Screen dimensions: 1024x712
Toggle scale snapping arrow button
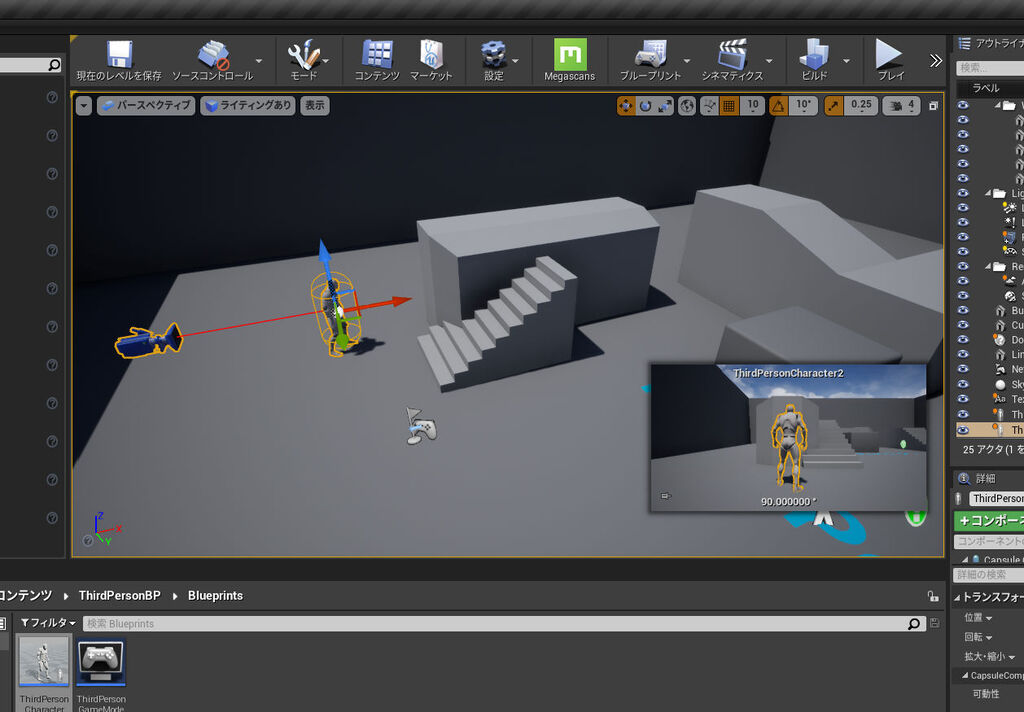[833, 106]
